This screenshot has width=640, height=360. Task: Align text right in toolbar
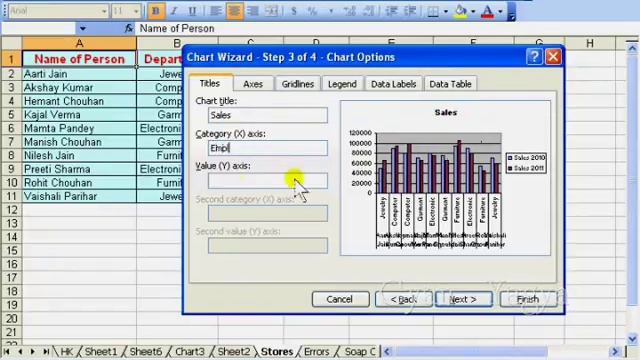click(253, 11)
